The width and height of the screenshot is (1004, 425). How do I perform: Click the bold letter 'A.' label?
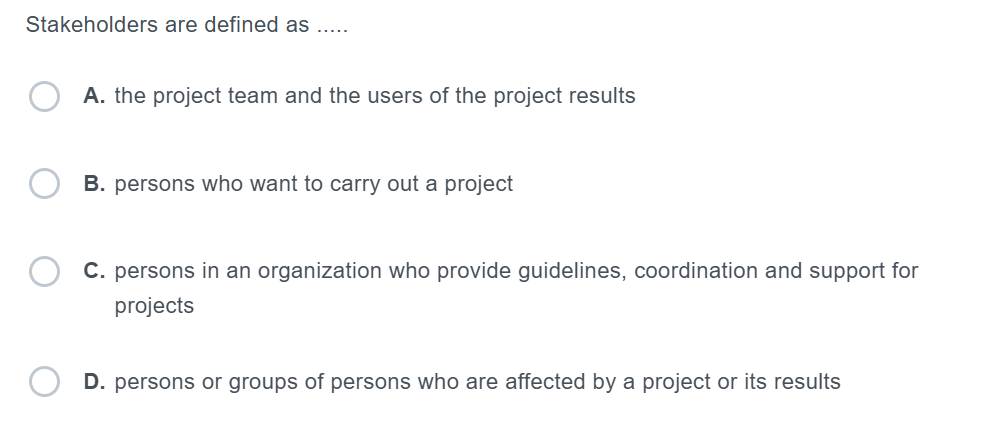click(96, 96)
